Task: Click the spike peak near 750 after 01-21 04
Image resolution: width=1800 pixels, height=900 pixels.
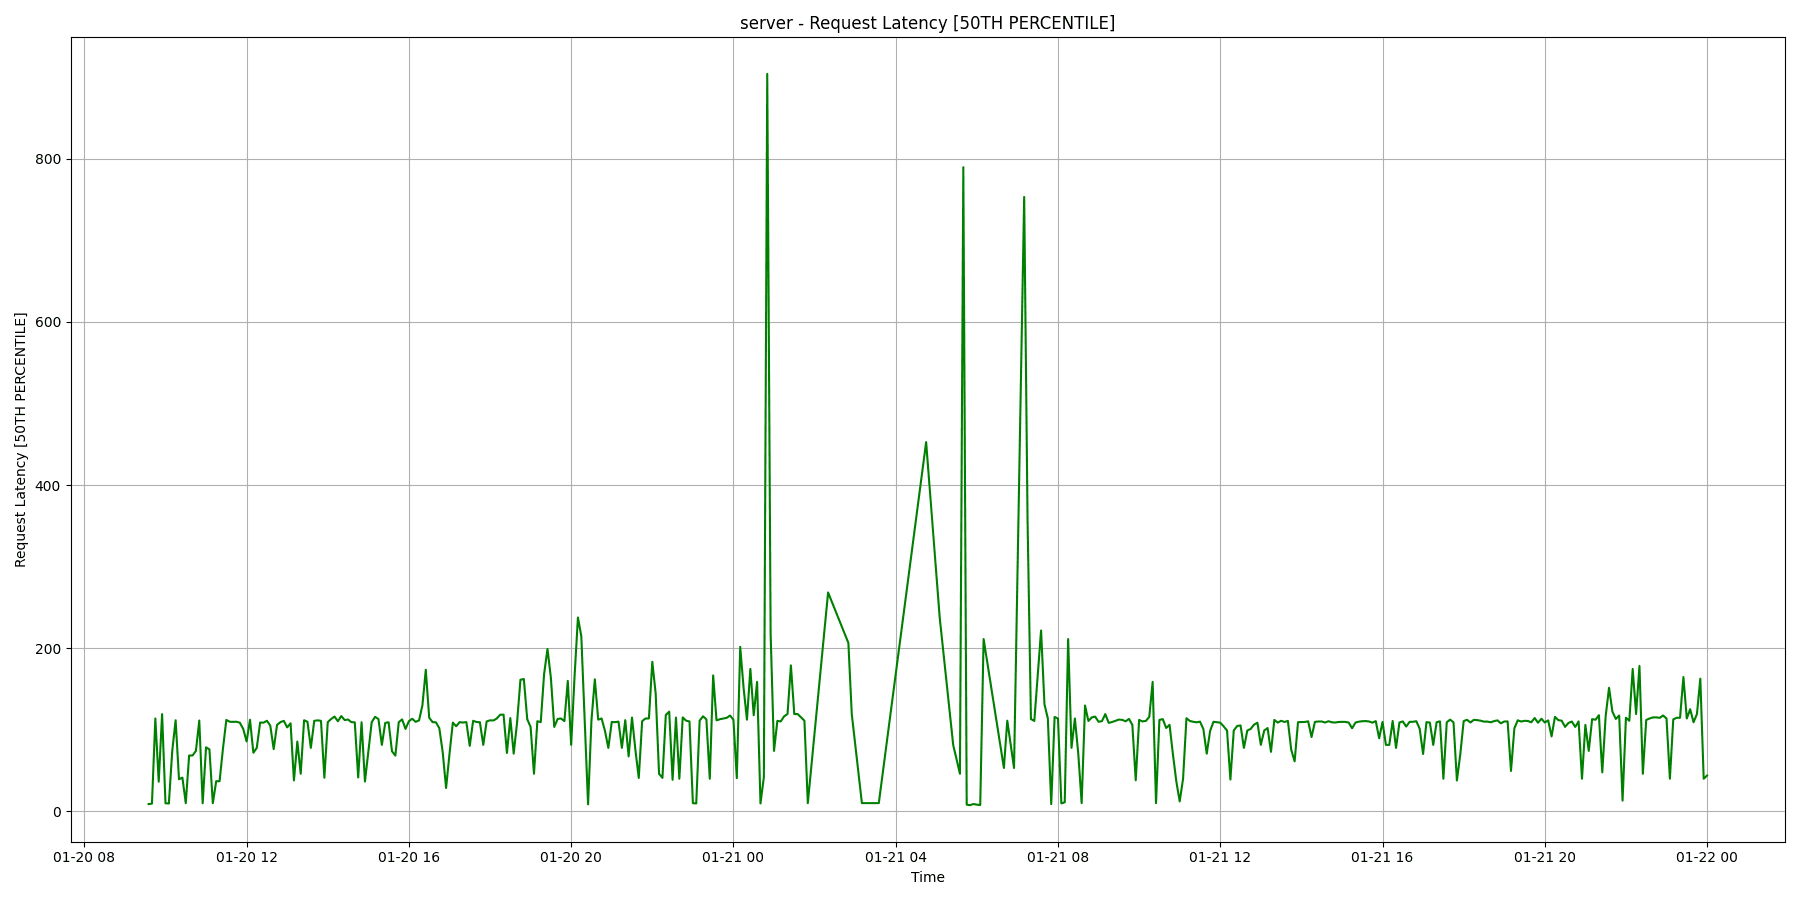Action: (1024, 198)
